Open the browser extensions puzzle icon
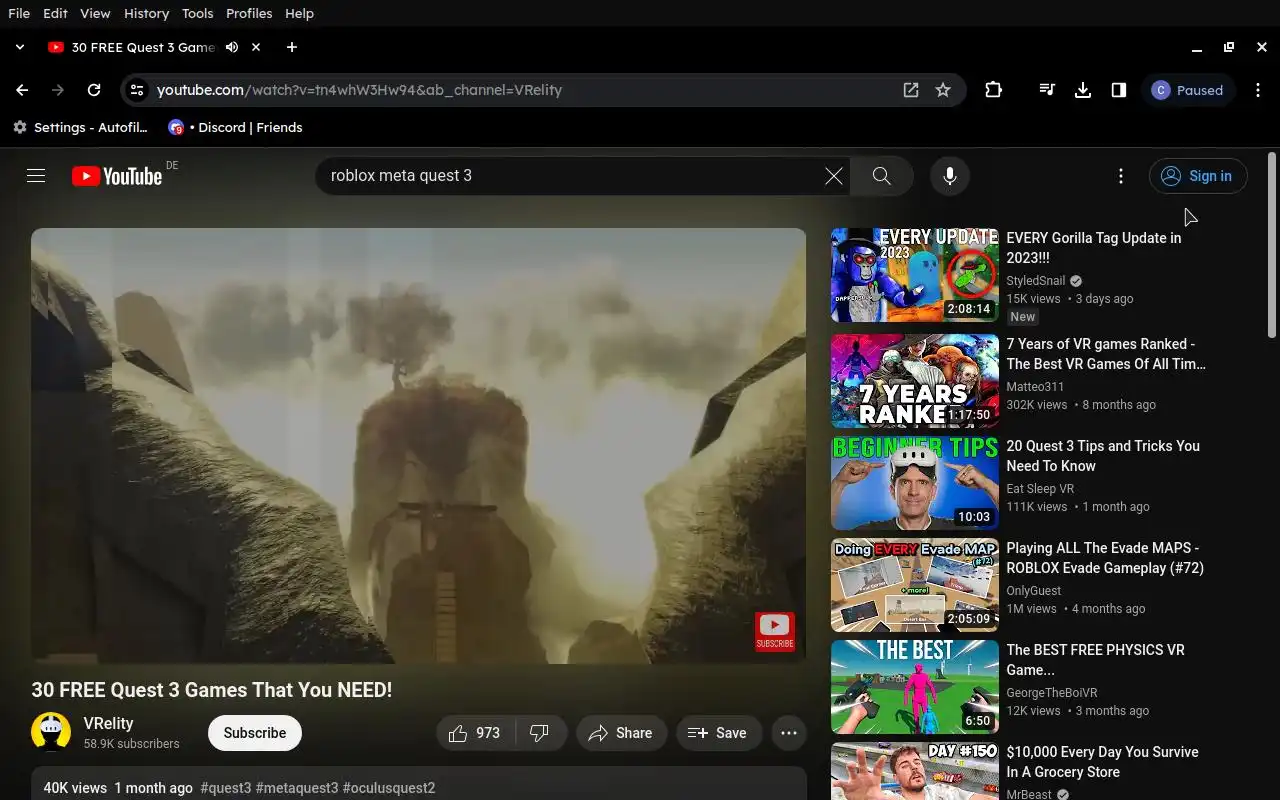The height and width of the screenshot is (800, 1280). click(x=993, y=90)
